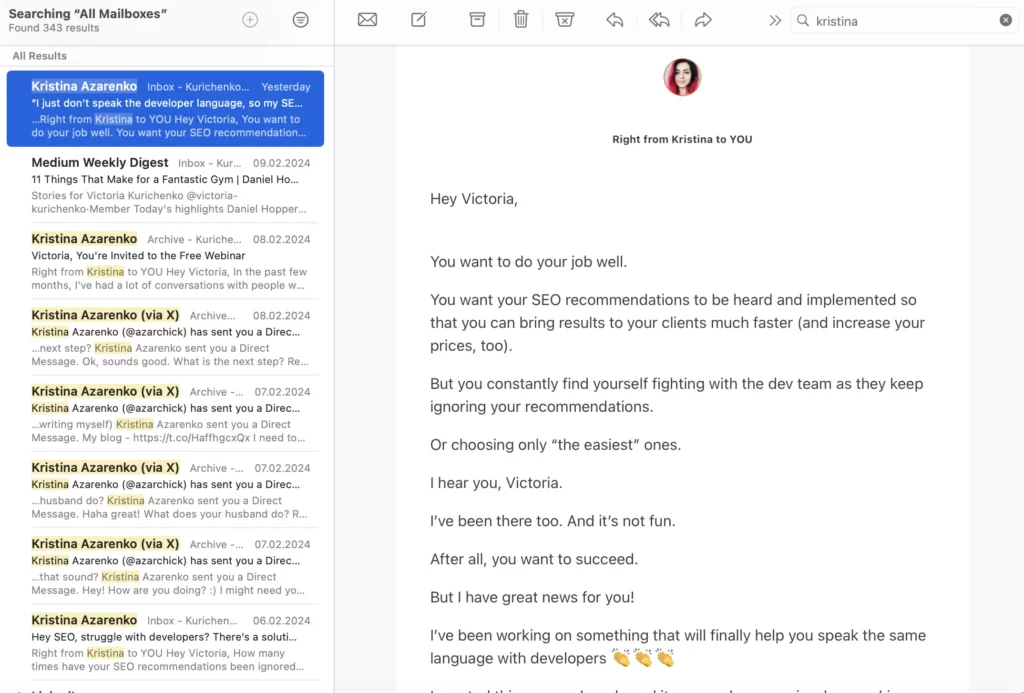1024x693 pixels.
Task: Click Kristina's profile avatar photo
Action: [x=682, y=77]
